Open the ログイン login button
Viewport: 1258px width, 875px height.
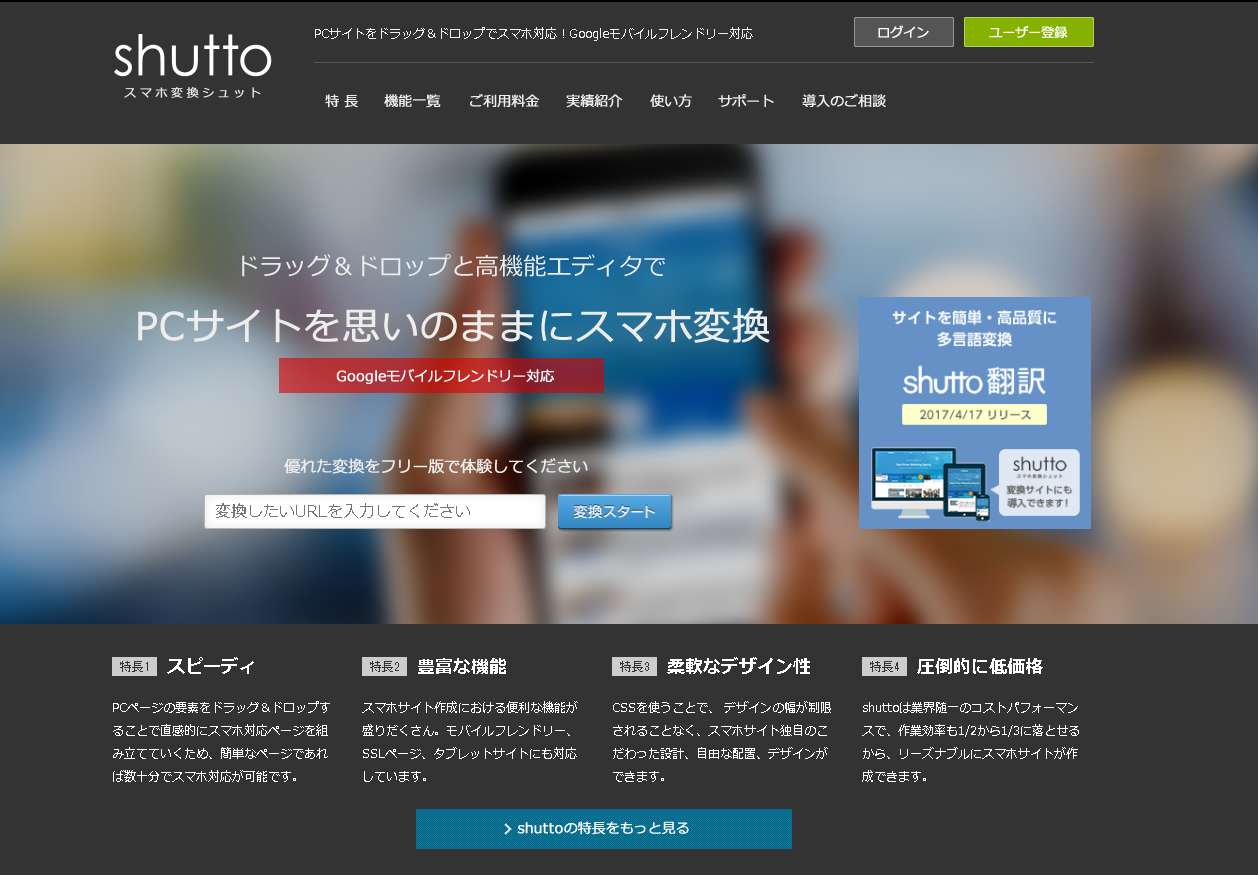point(903,32)
